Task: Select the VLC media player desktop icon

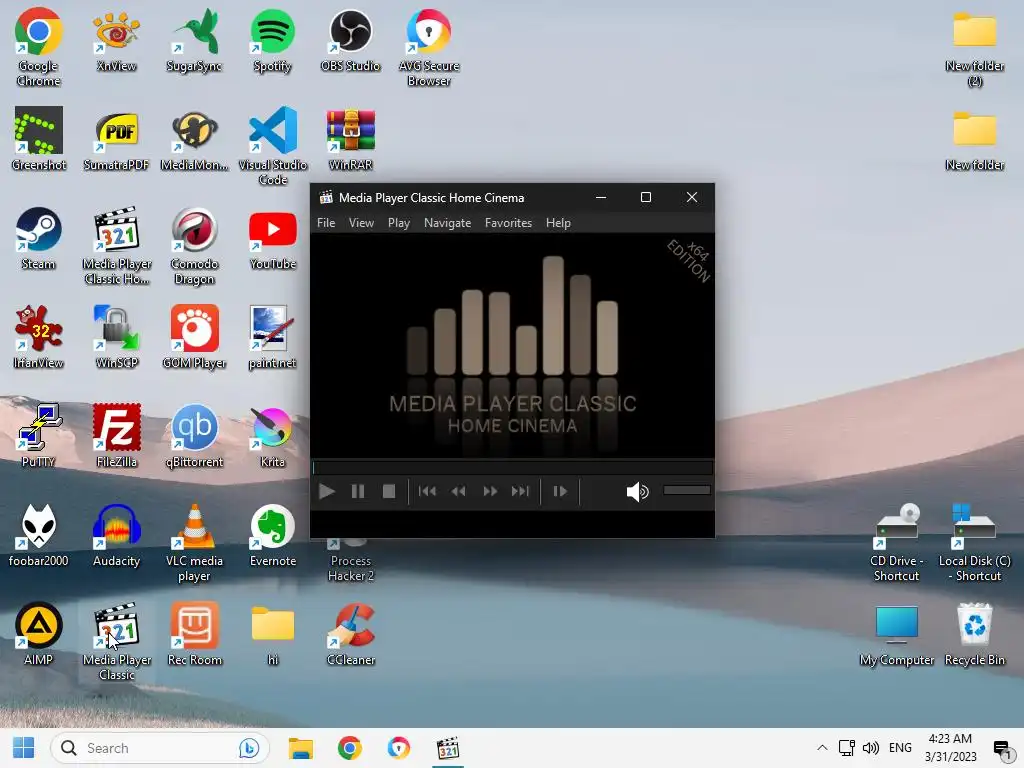Action: tap(194, 542)
